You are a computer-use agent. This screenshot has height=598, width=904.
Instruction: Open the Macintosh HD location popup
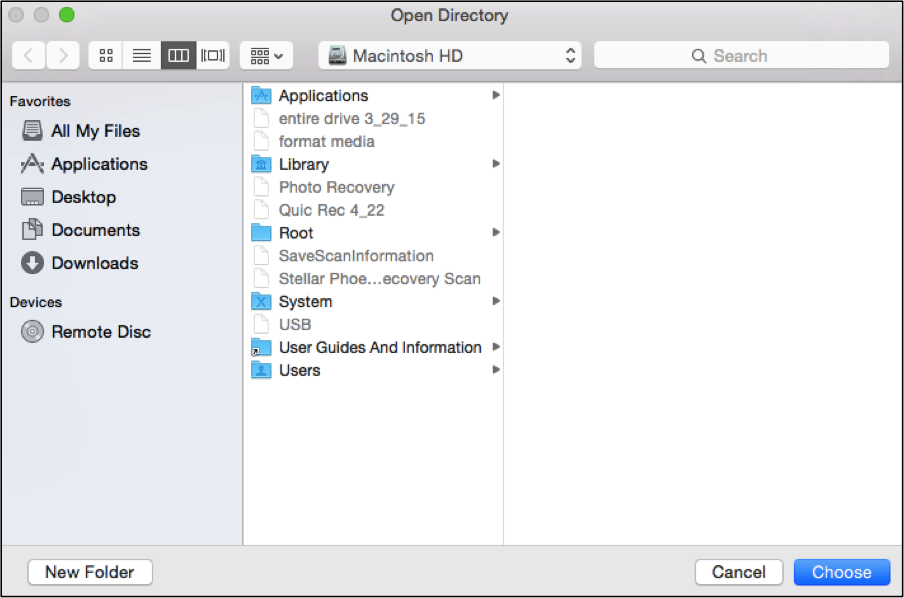450,56
